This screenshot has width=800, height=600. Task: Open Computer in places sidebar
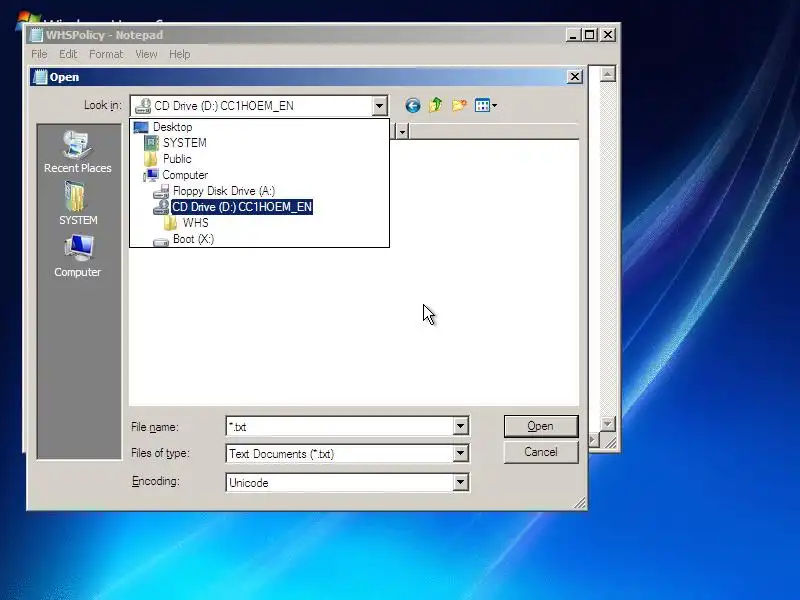pos(78,256)
